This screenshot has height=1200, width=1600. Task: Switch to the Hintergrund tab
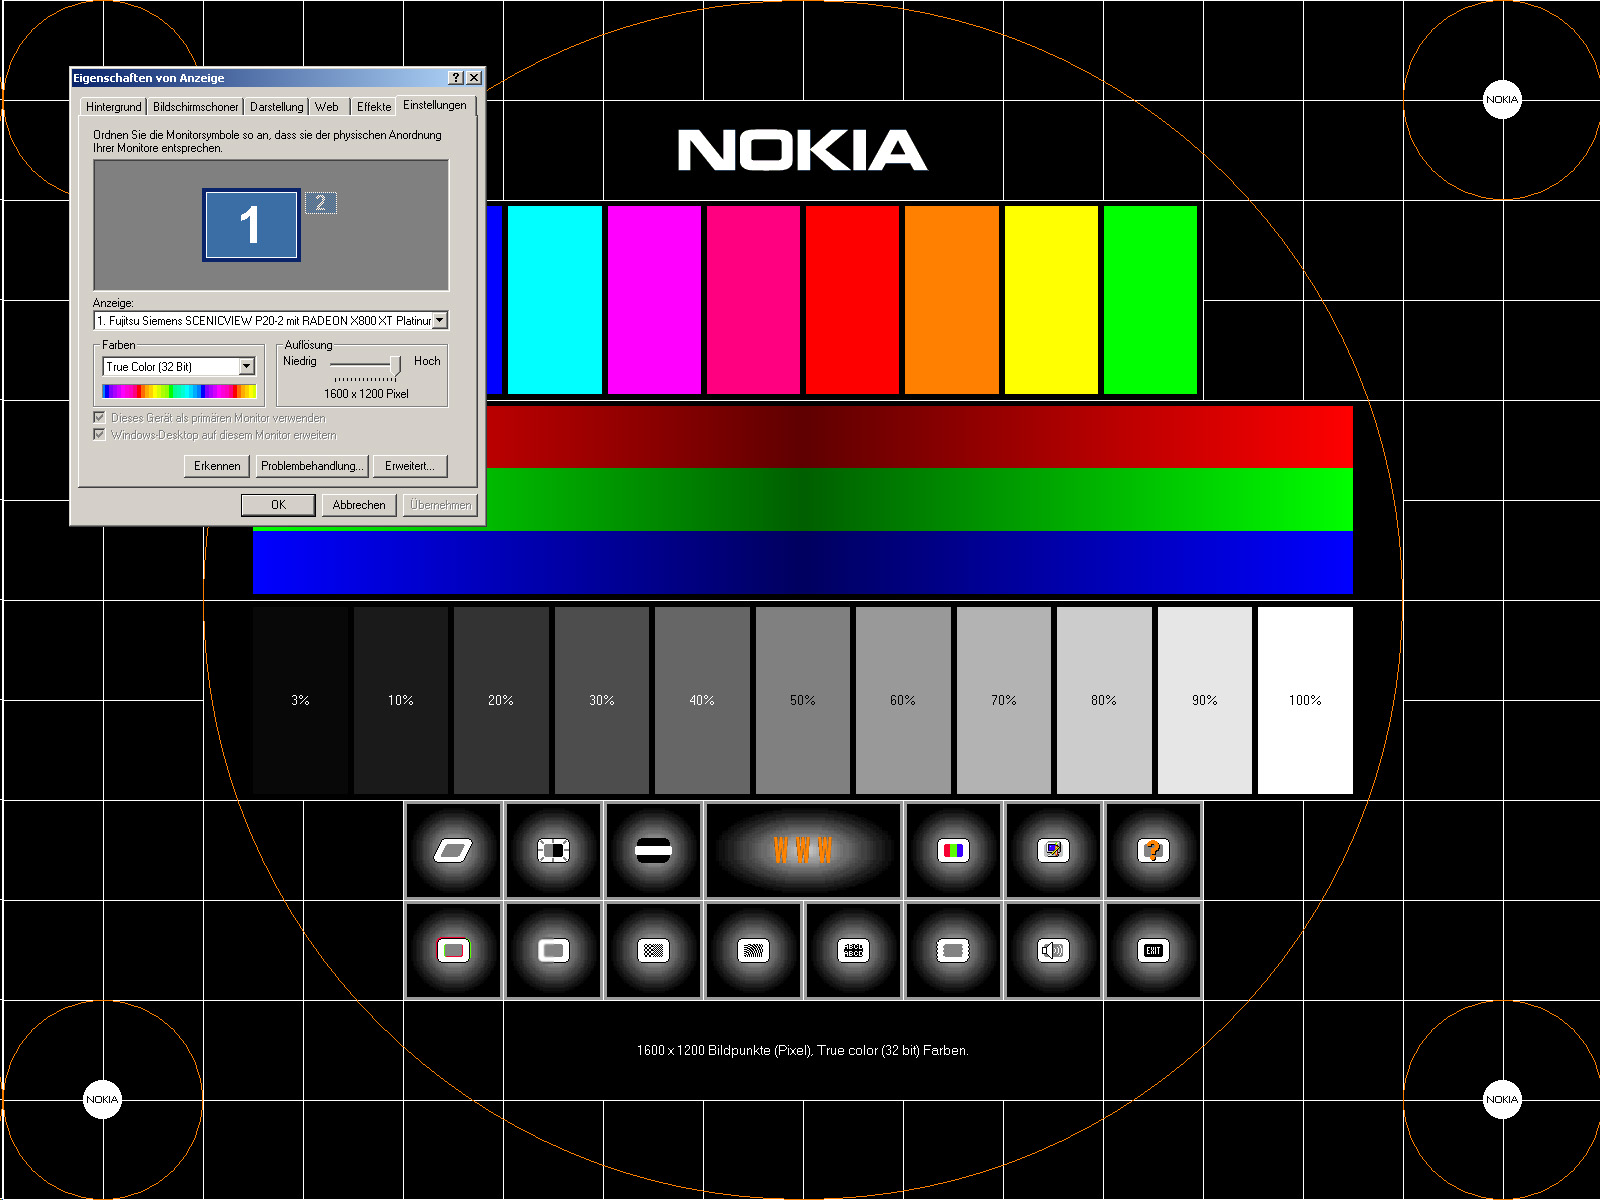(x=113, y=107)
